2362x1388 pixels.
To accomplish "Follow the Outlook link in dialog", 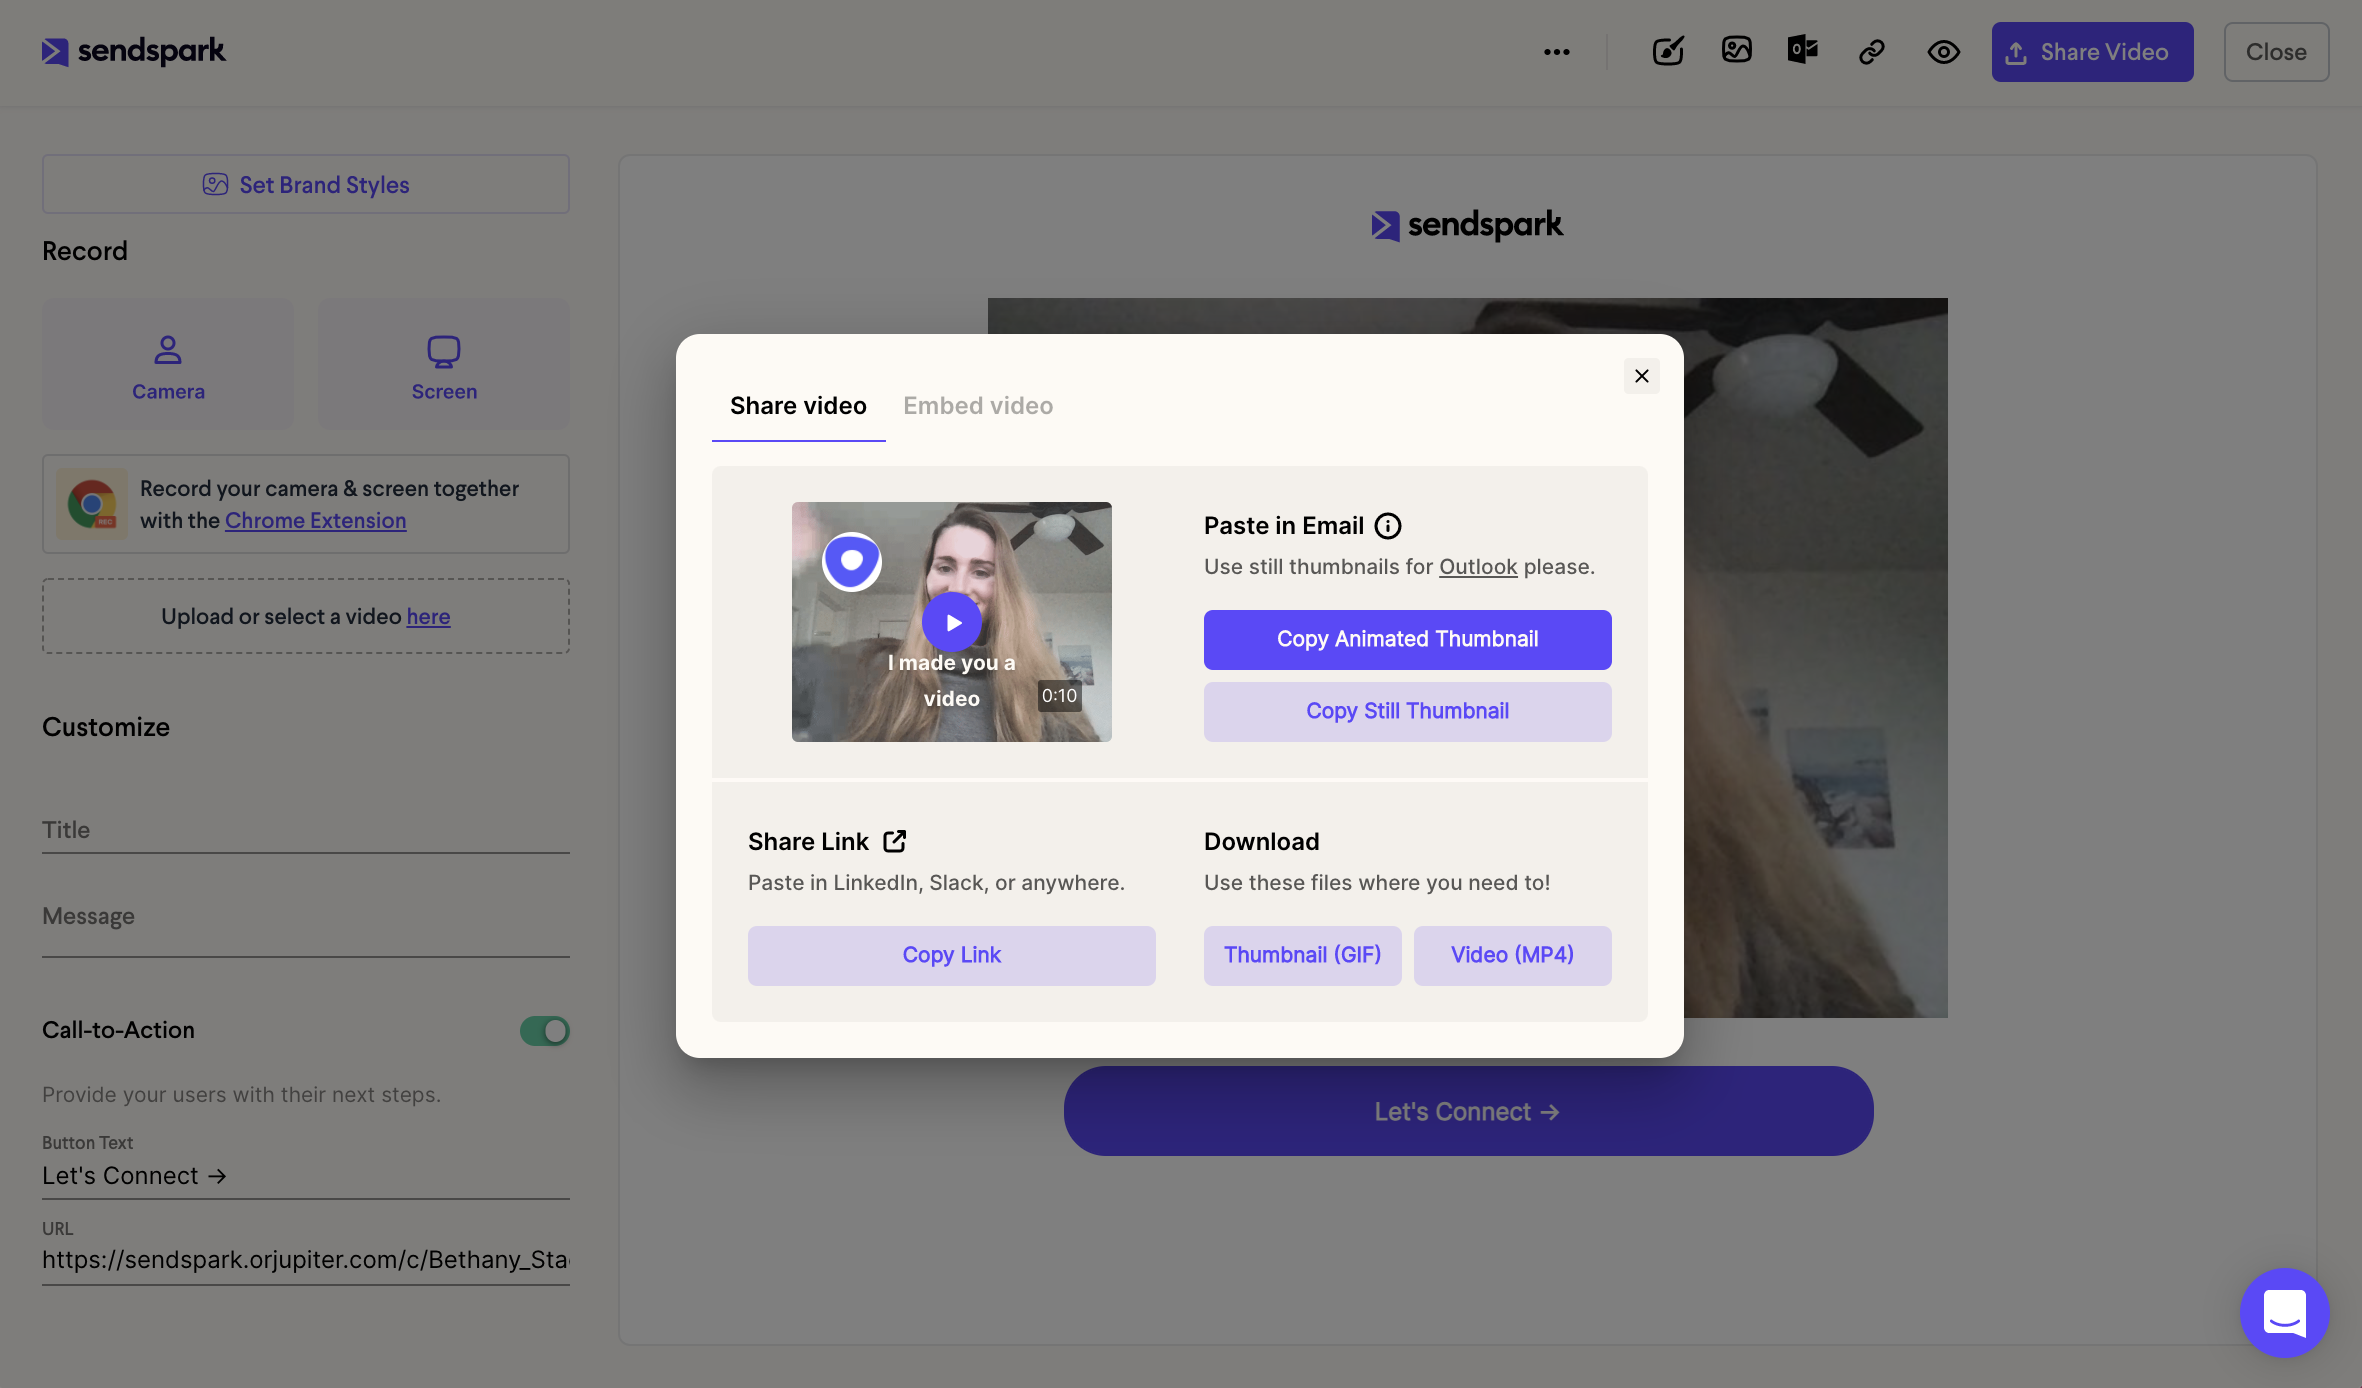I will click(1478, 567).
